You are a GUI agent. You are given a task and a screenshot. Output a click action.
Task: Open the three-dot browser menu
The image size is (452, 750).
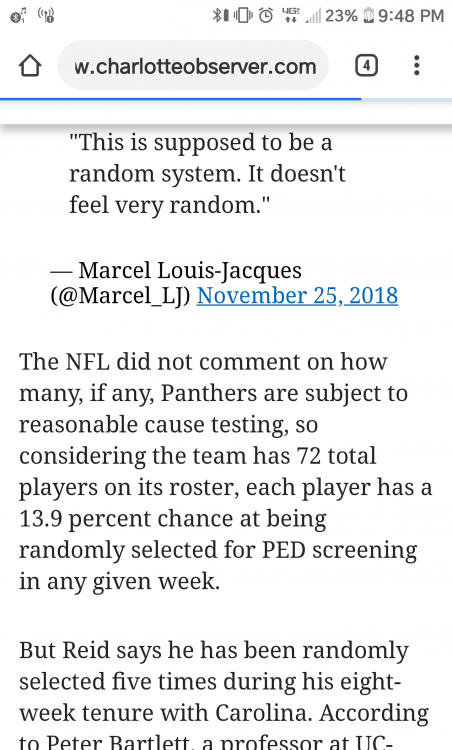(417, 66)
